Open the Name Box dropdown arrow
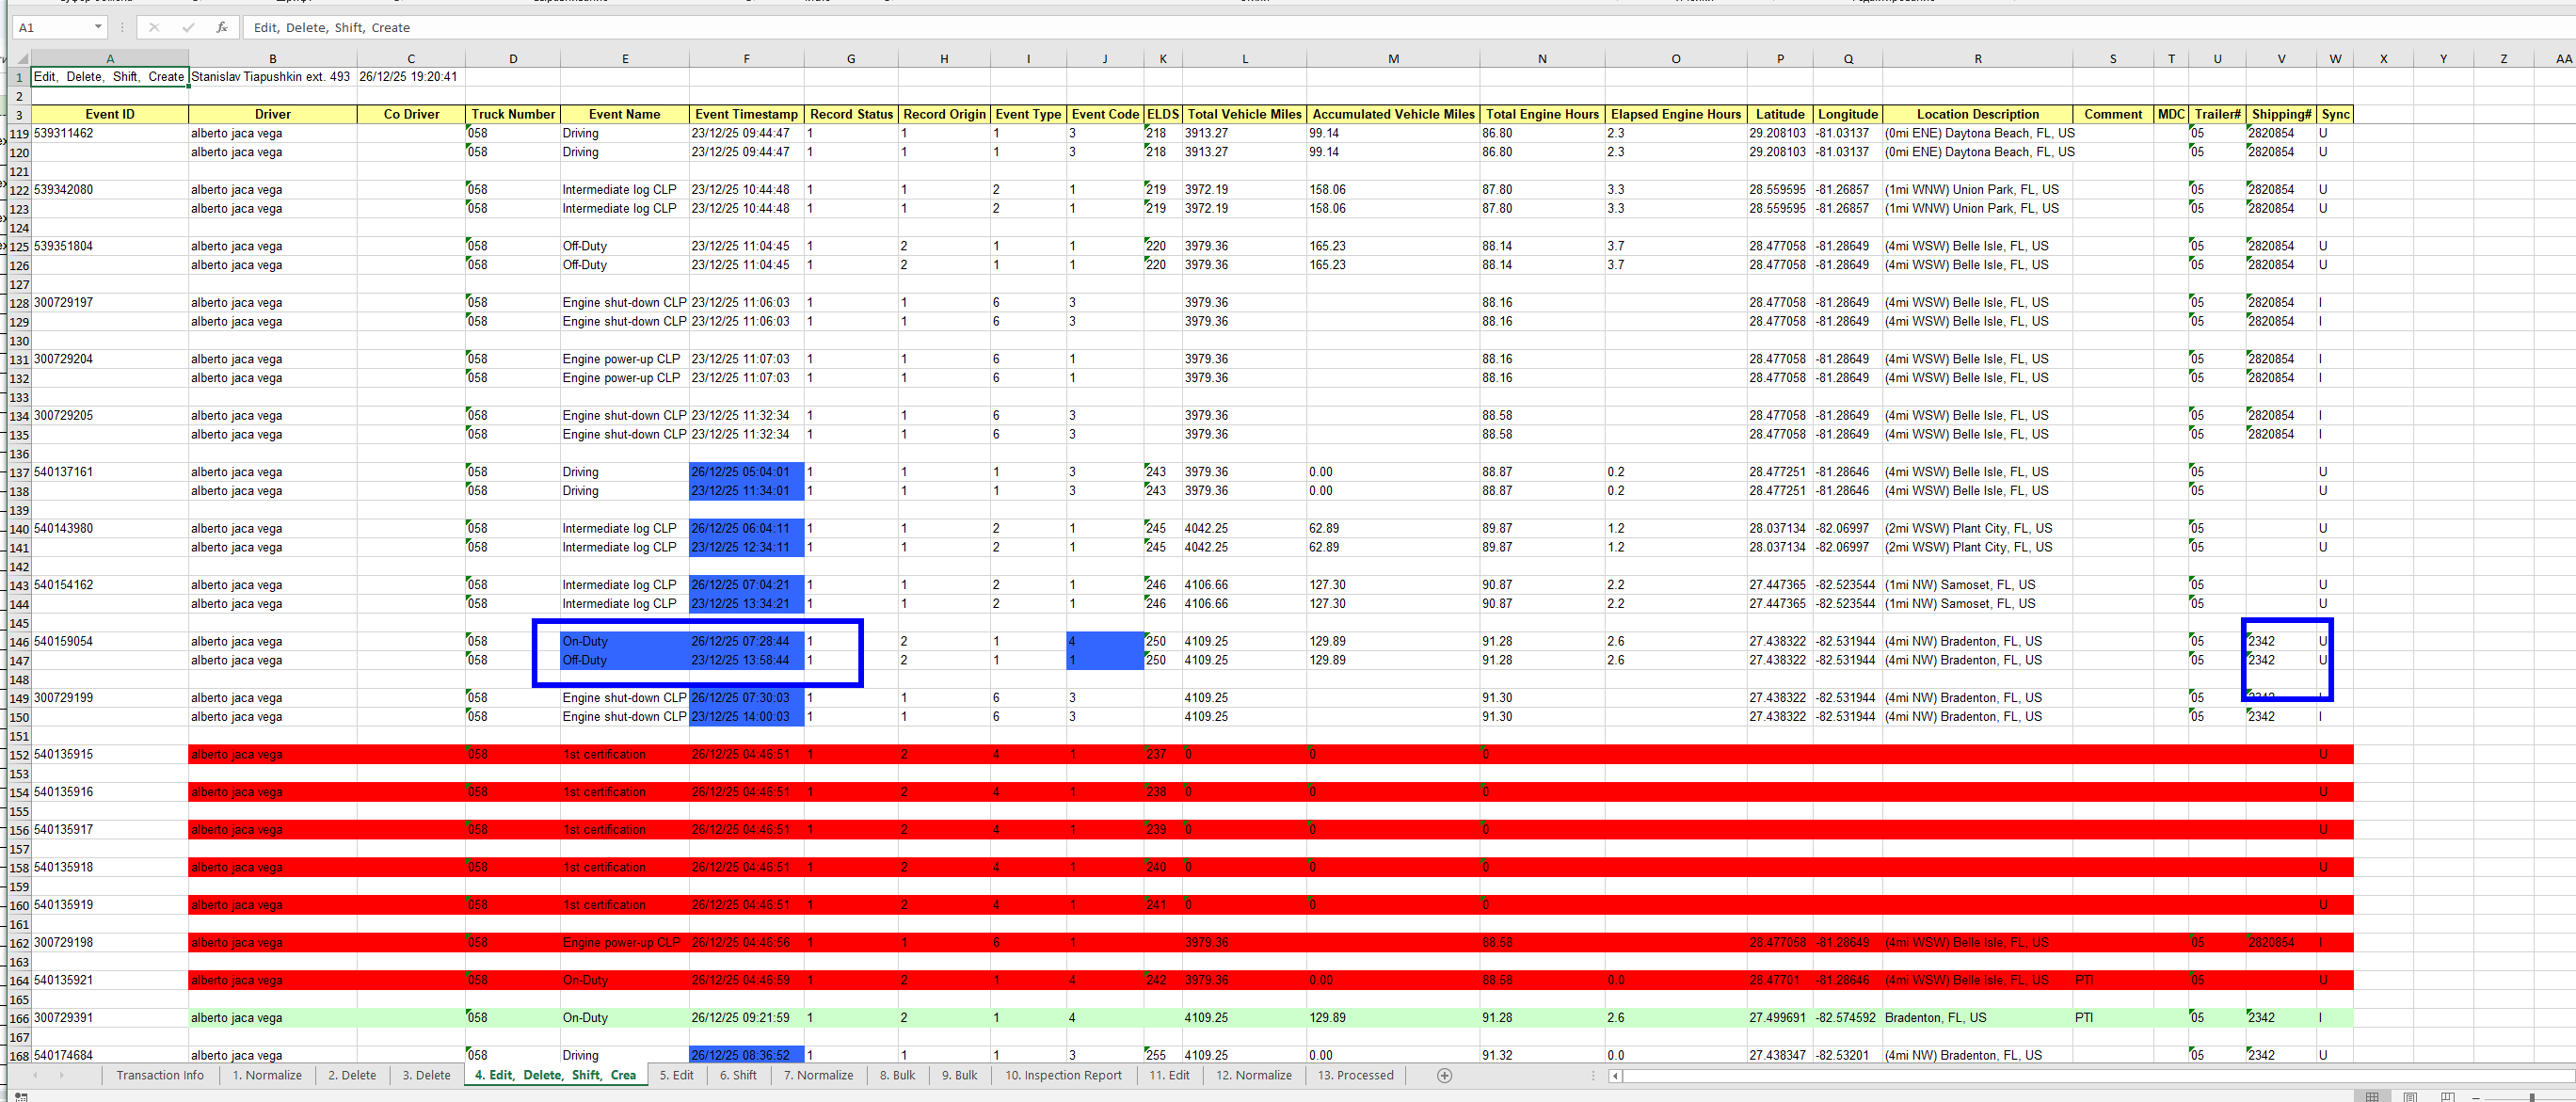Screen dimensions: 2576x1102 [x=98, y=28]
